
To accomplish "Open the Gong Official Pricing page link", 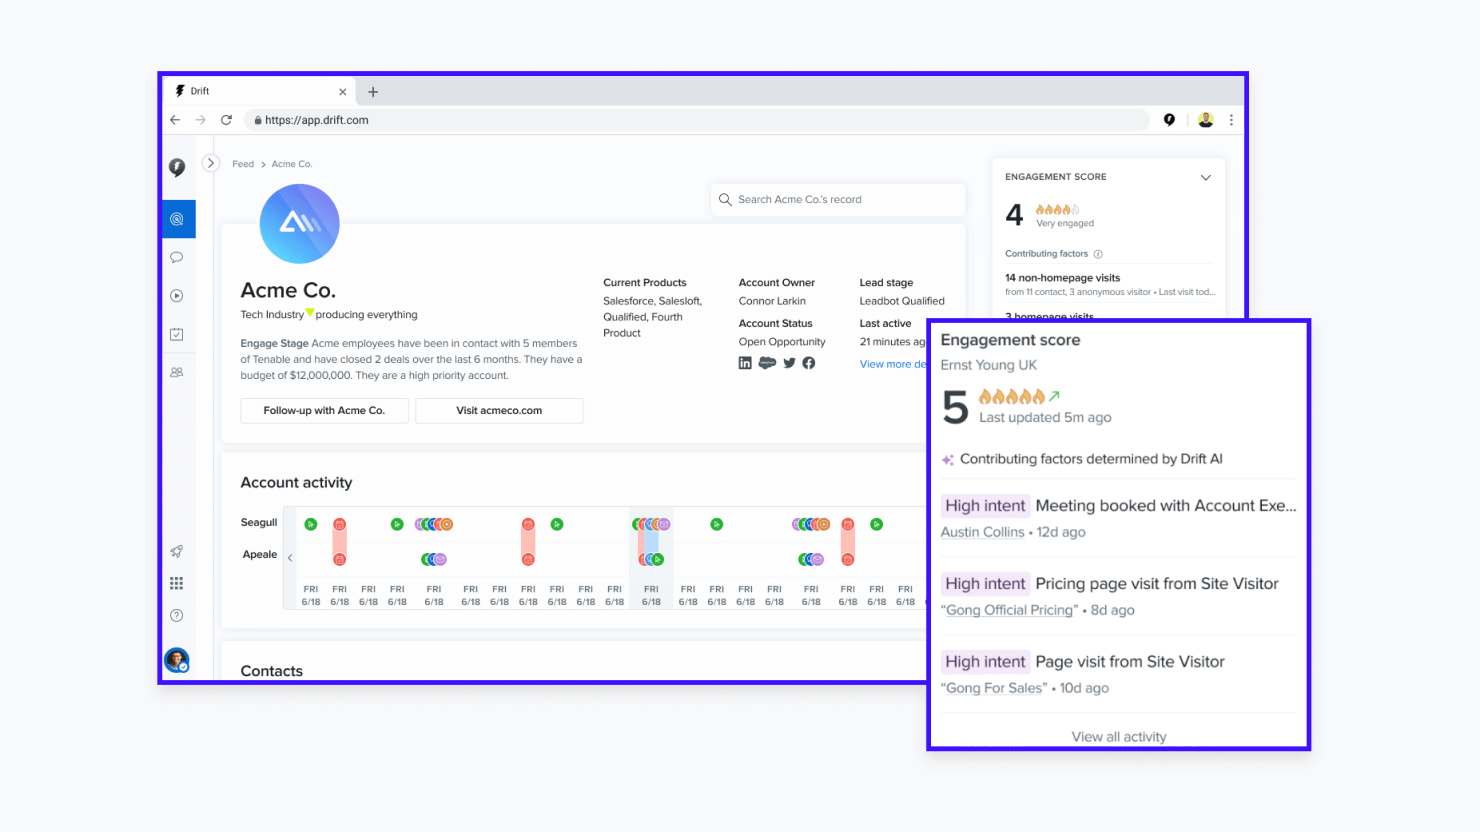I will click(1012, 610).
